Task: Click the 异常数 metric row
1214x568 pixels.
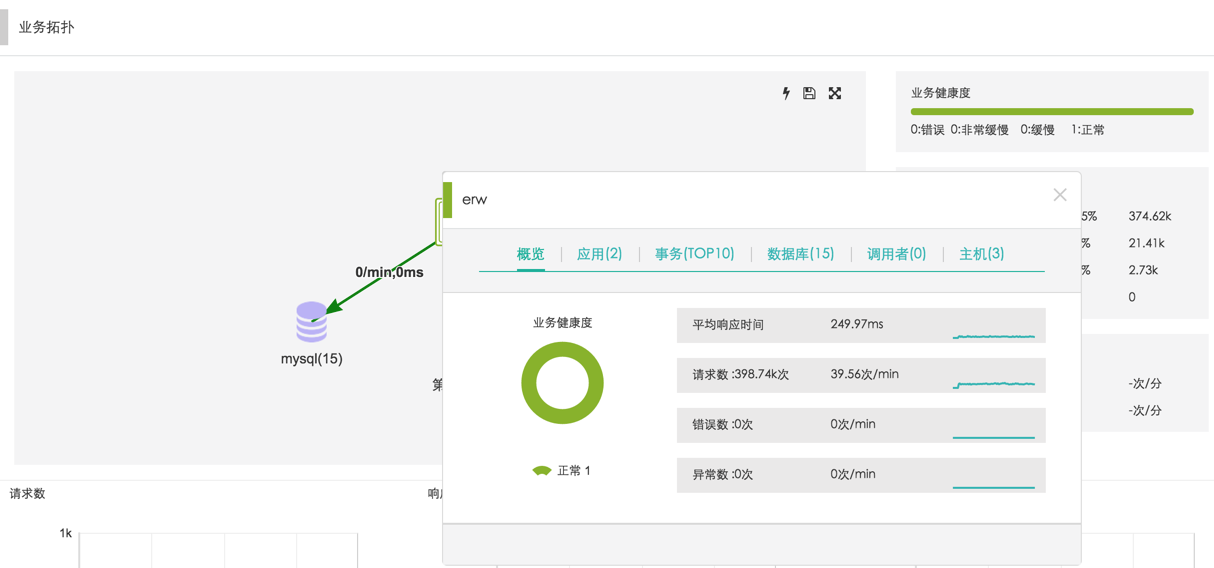Action: [x=860, y=475]
